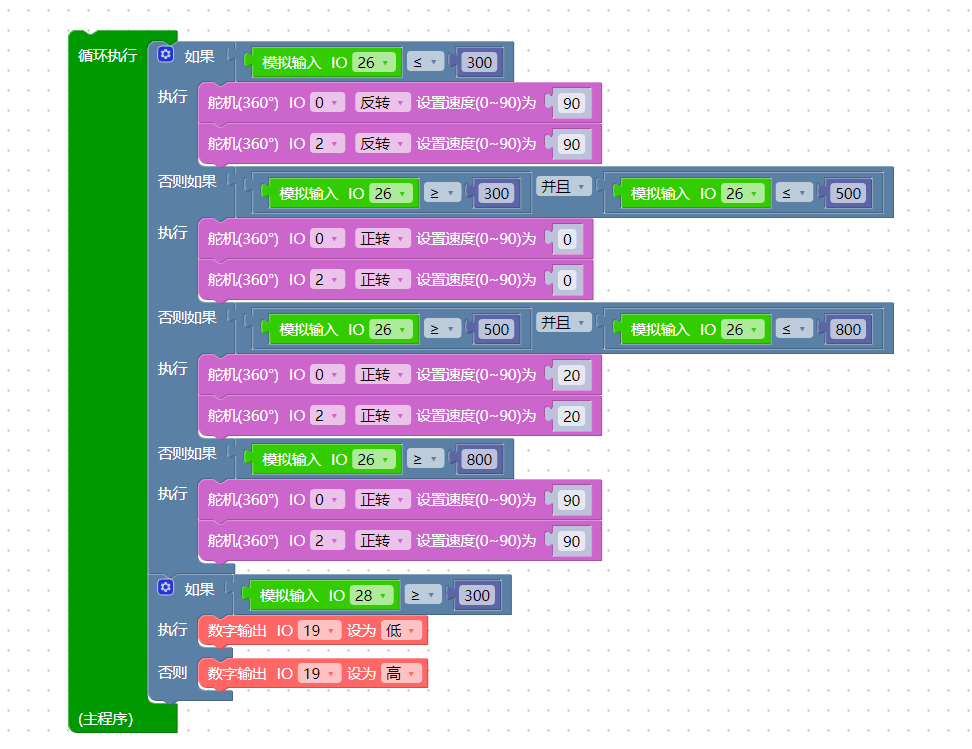
Task: Open gear on 如果 block with IO 28 condition
Action: tap(166, 587)
